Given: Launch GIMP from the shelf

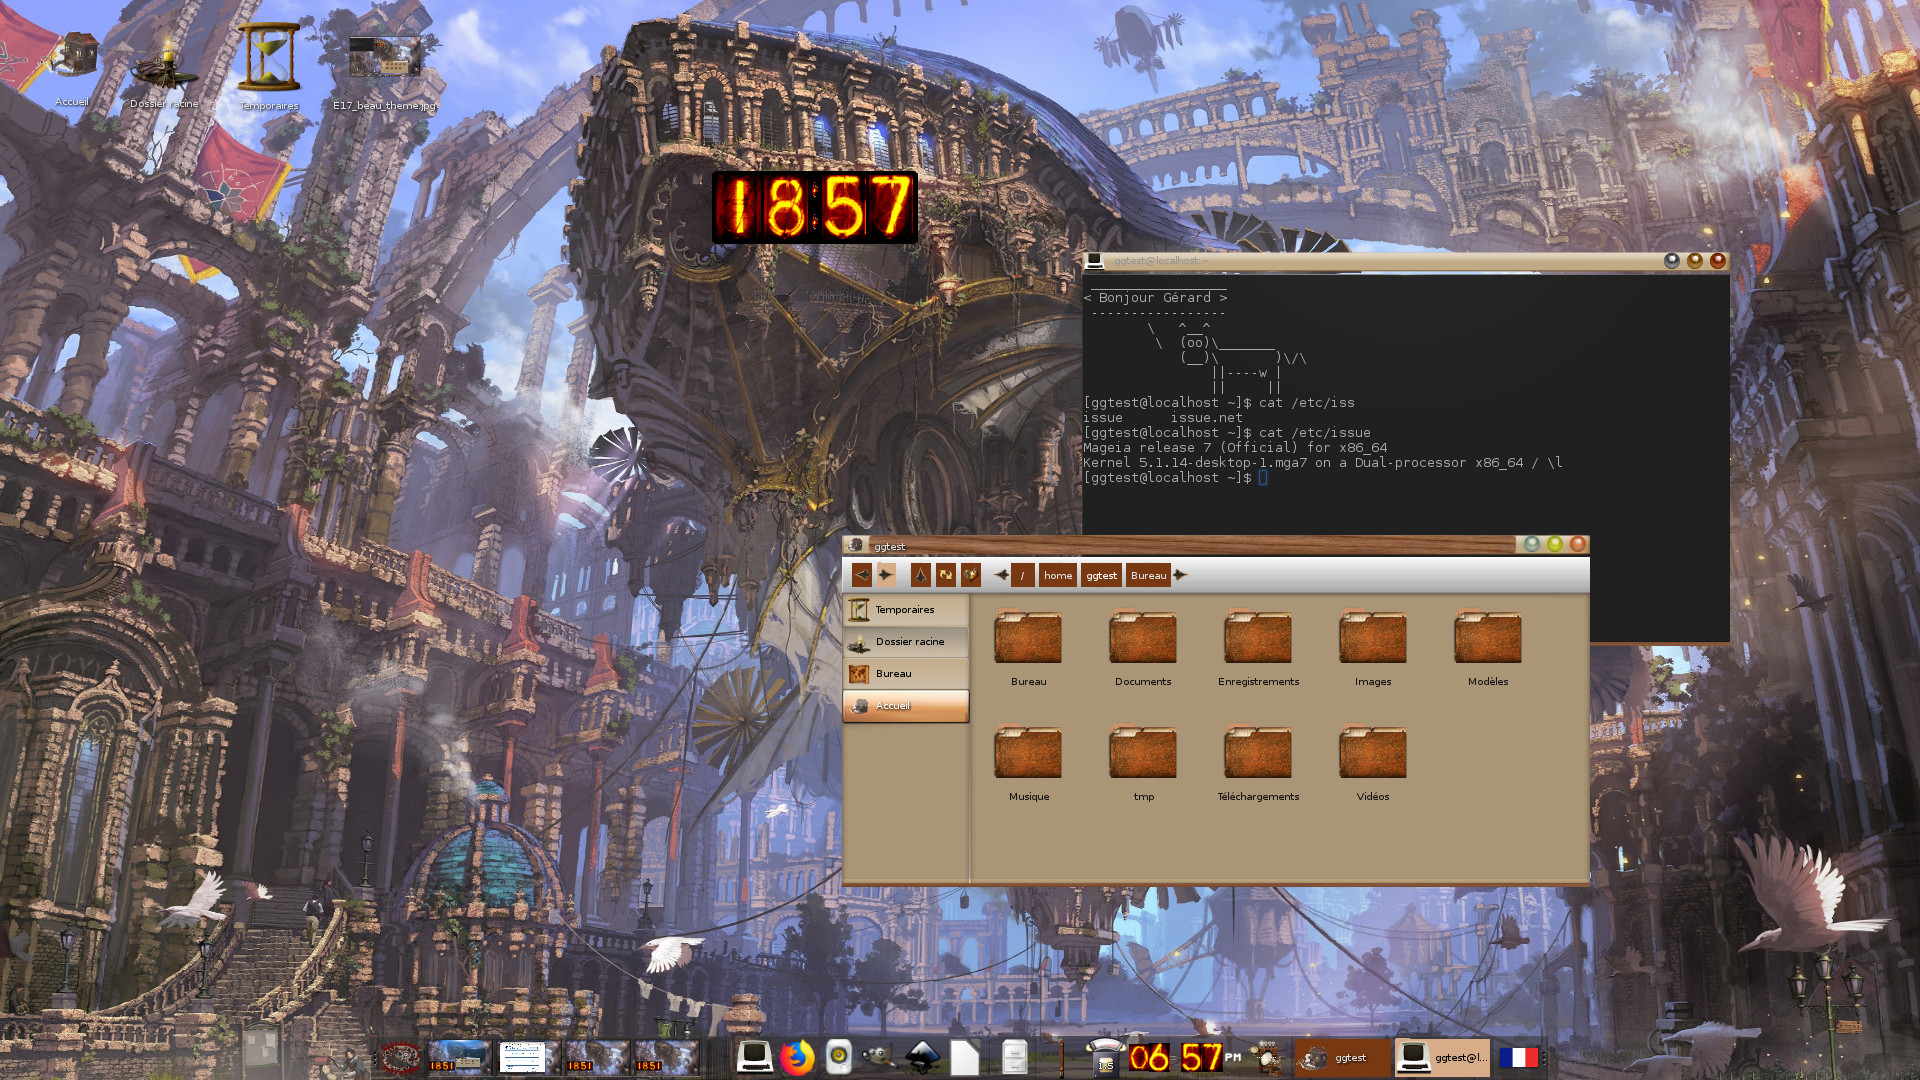Looking at the screenshot, I should [879, 1057].
